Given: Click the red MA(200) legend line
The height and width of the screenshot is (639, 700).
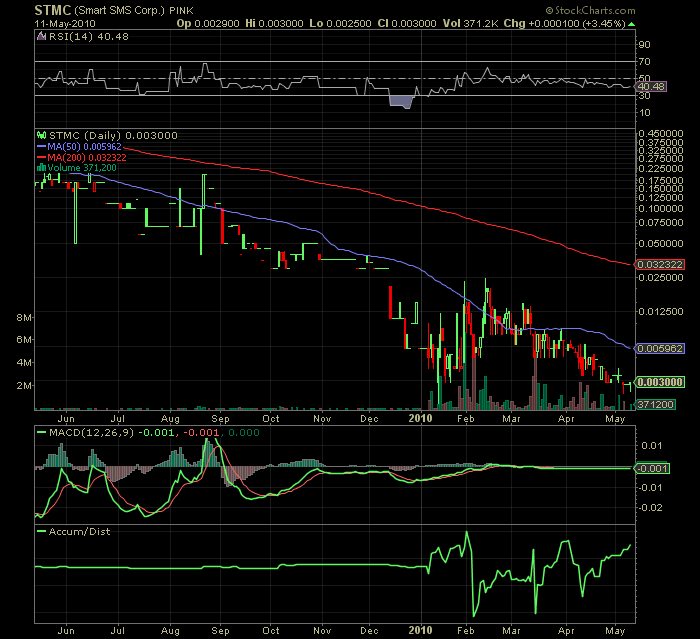Looking at the screenshot, I should [x=41, y=158].
